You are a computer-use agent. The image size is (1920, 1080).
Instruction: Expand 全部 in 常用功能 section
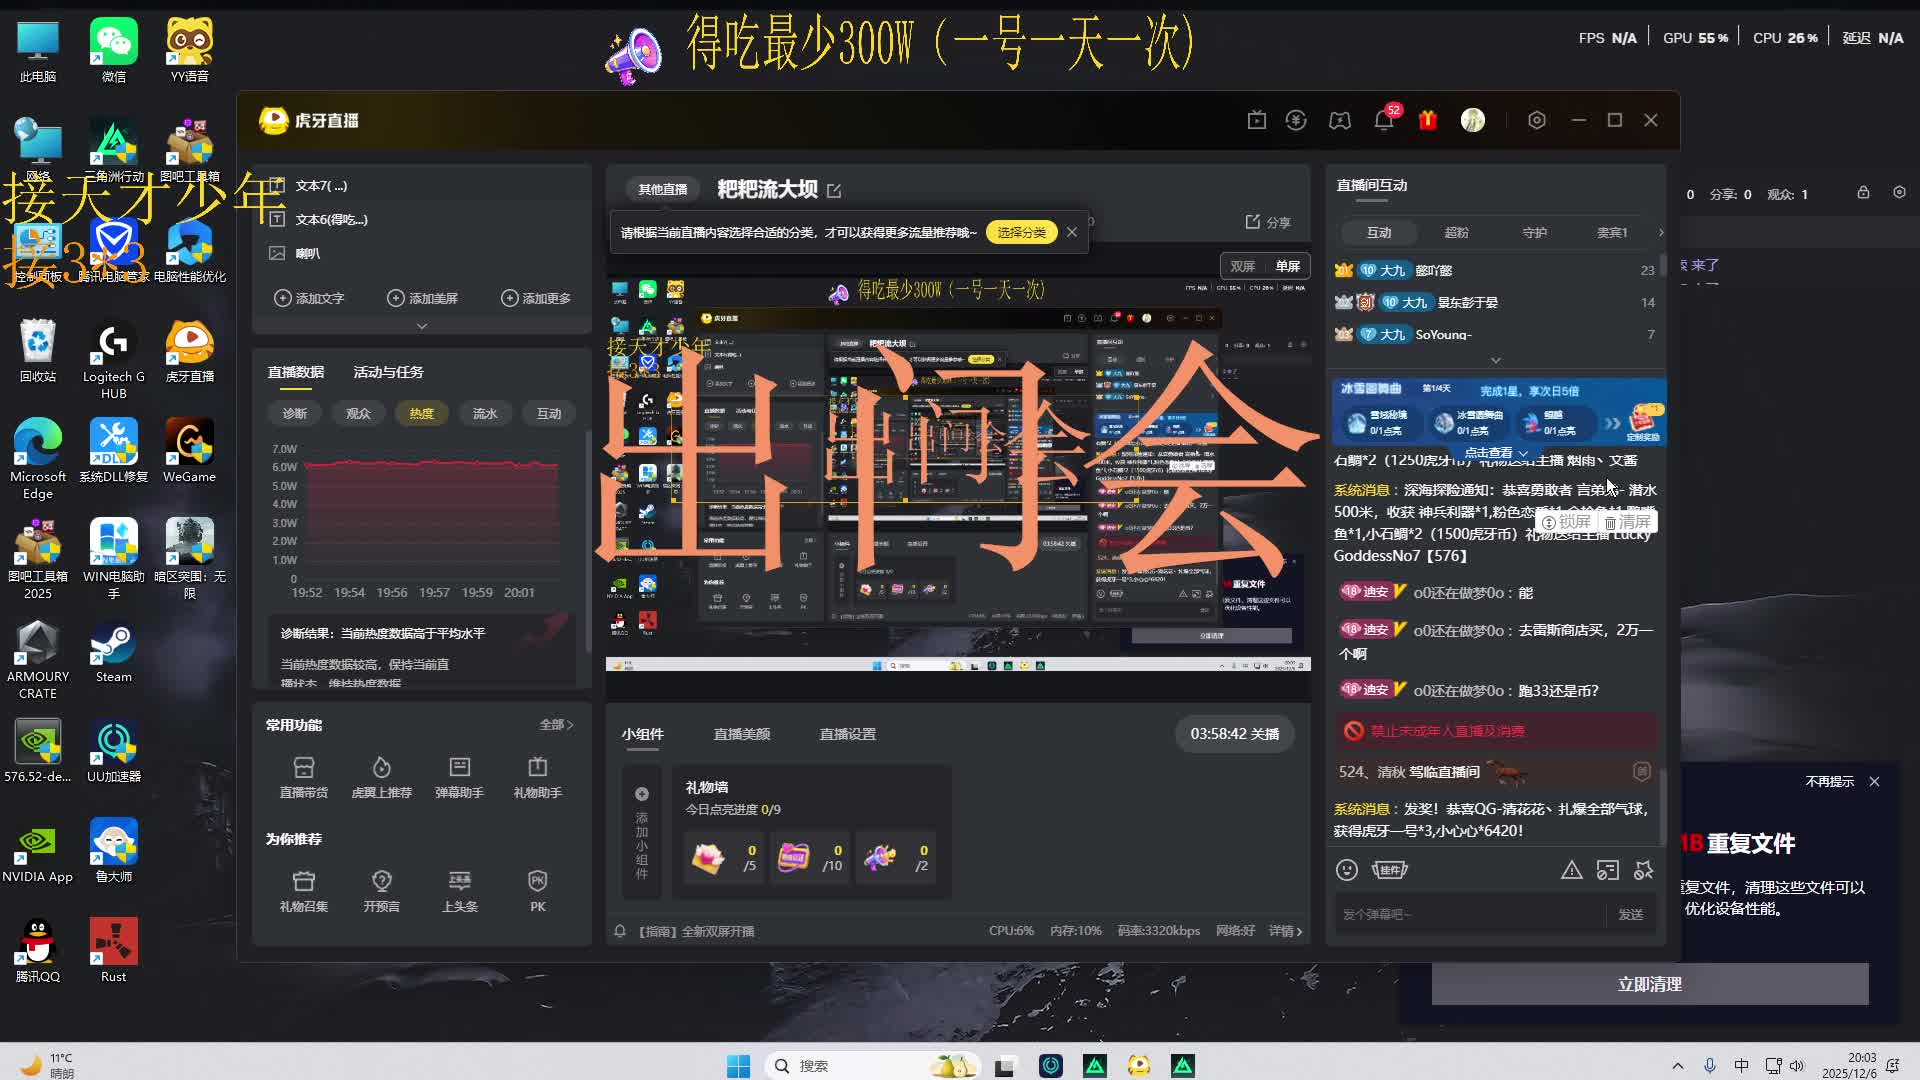point(556,724)
